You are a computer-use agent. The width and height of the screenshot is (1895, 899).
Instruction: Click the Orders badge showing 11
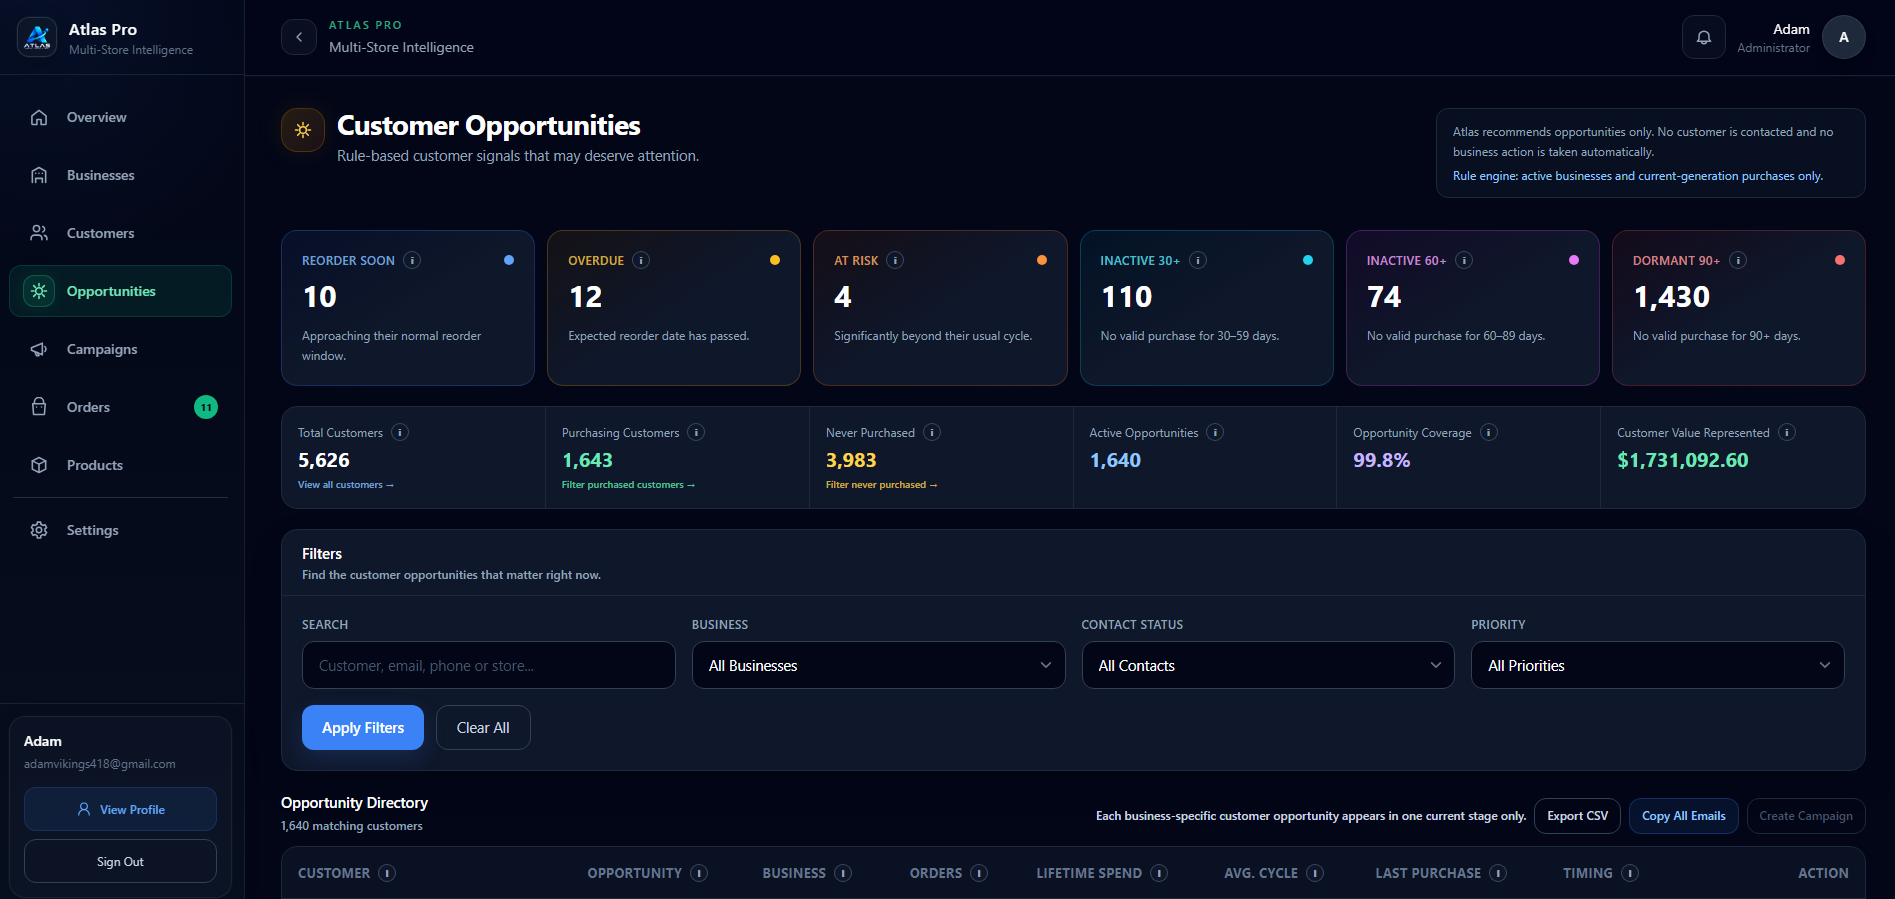pyautogui.click(x=206, y=407)
